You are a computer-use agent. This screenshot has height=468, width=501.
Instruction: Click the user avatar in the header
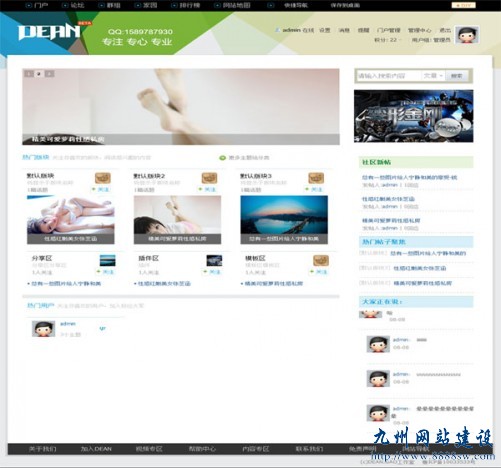coord(467,35)
